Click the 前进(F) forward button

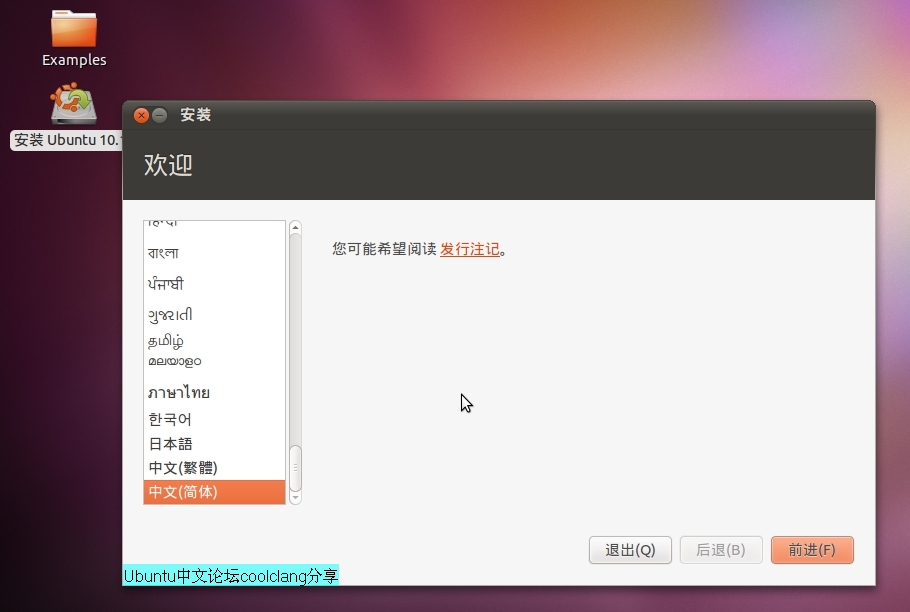coord(812,550)
